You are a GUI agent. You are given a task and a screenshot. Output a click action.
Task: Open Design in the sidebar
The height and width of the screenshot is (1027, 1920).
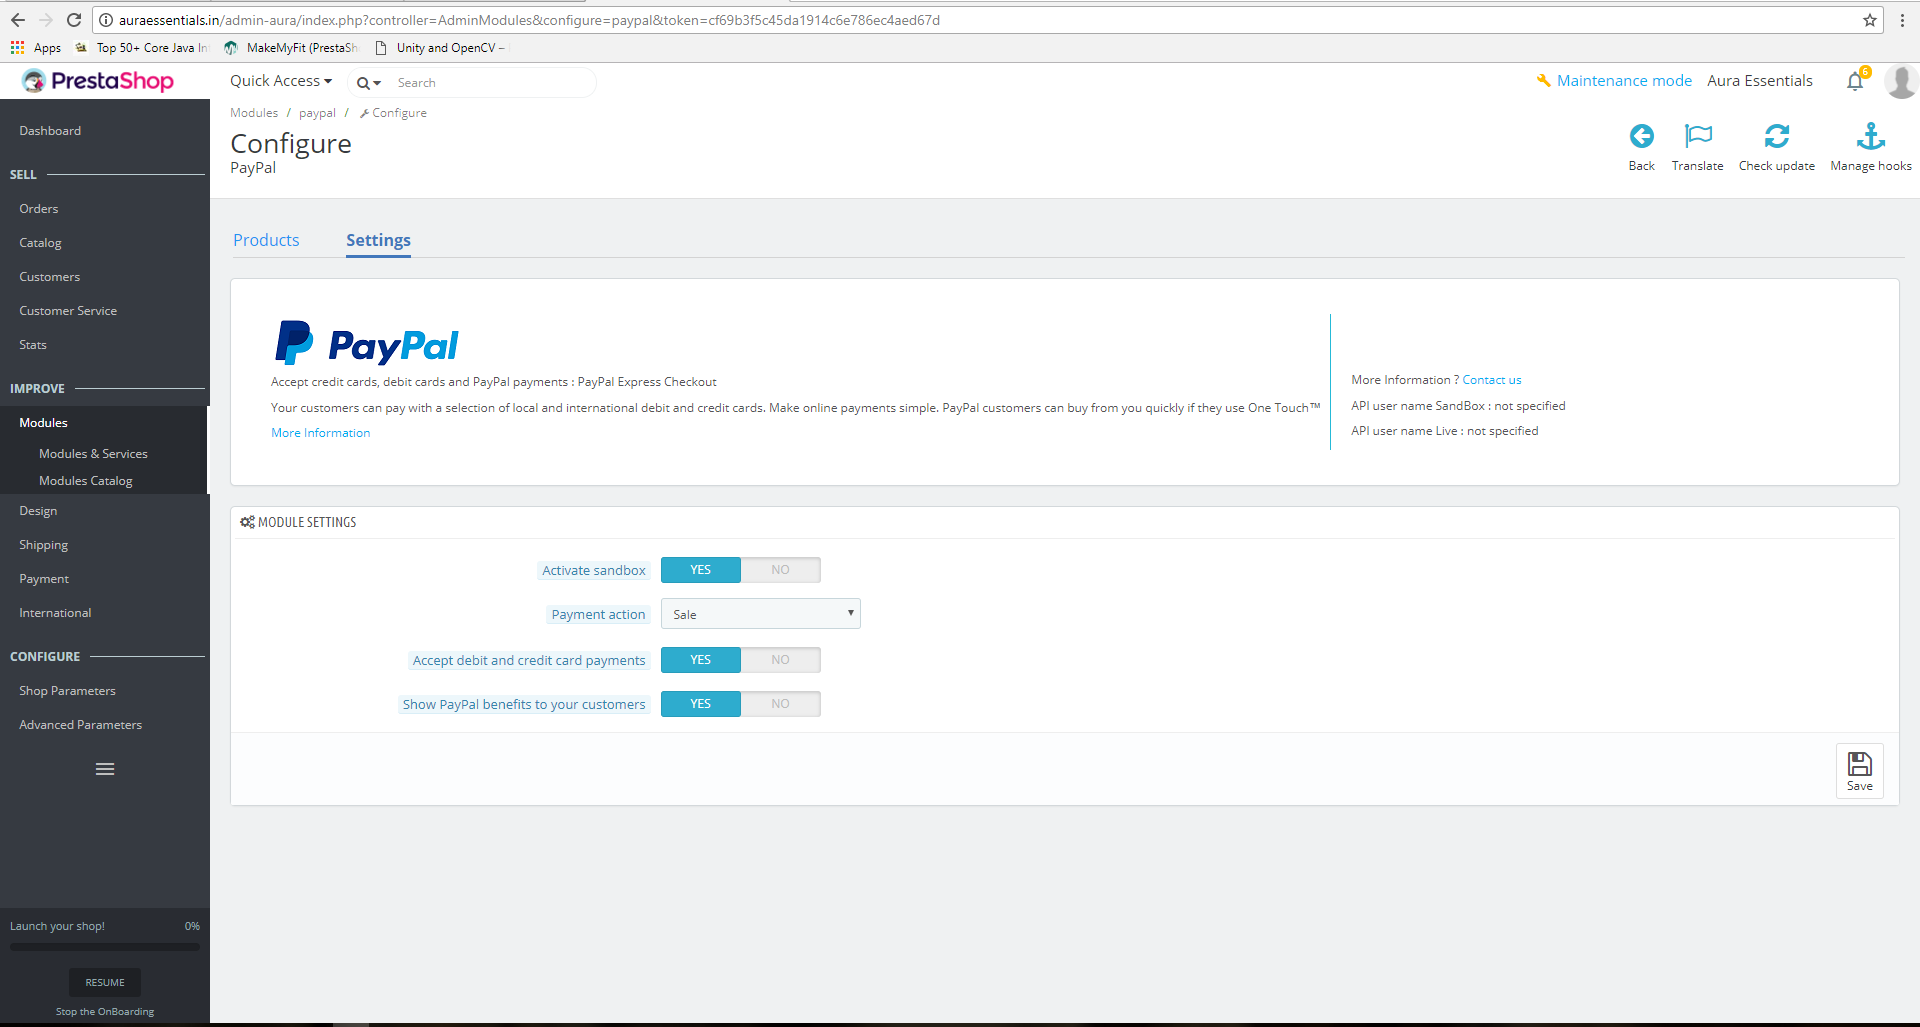[x=38, y=511]
